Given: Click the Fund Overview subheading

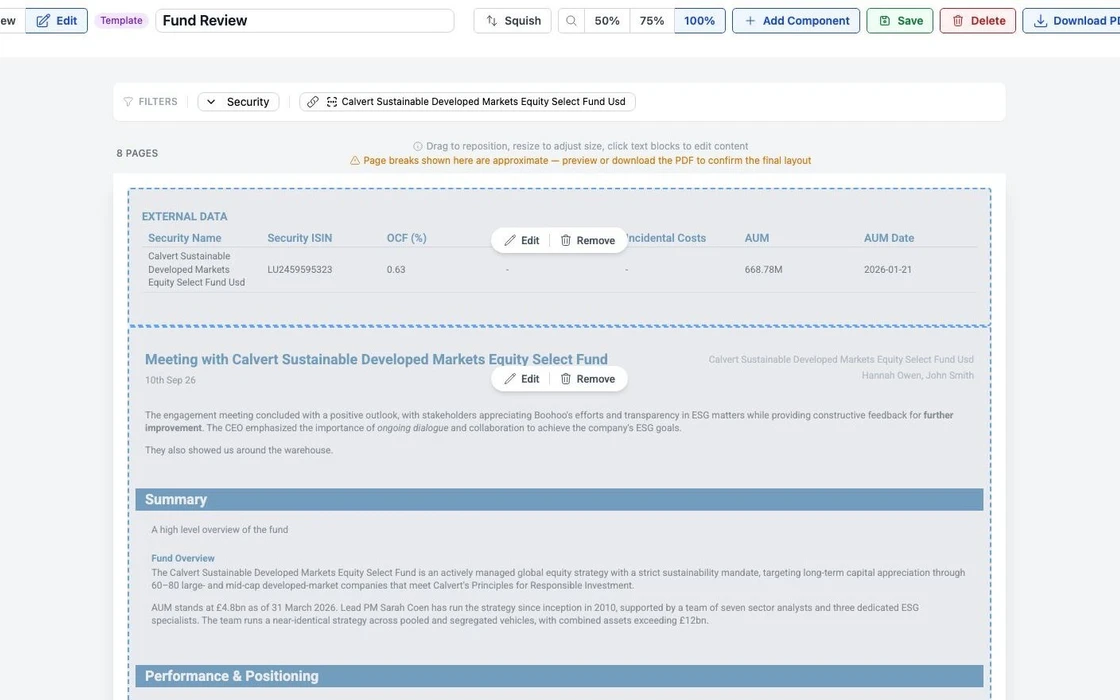Looking at the screenshot, I should (183, 559).
